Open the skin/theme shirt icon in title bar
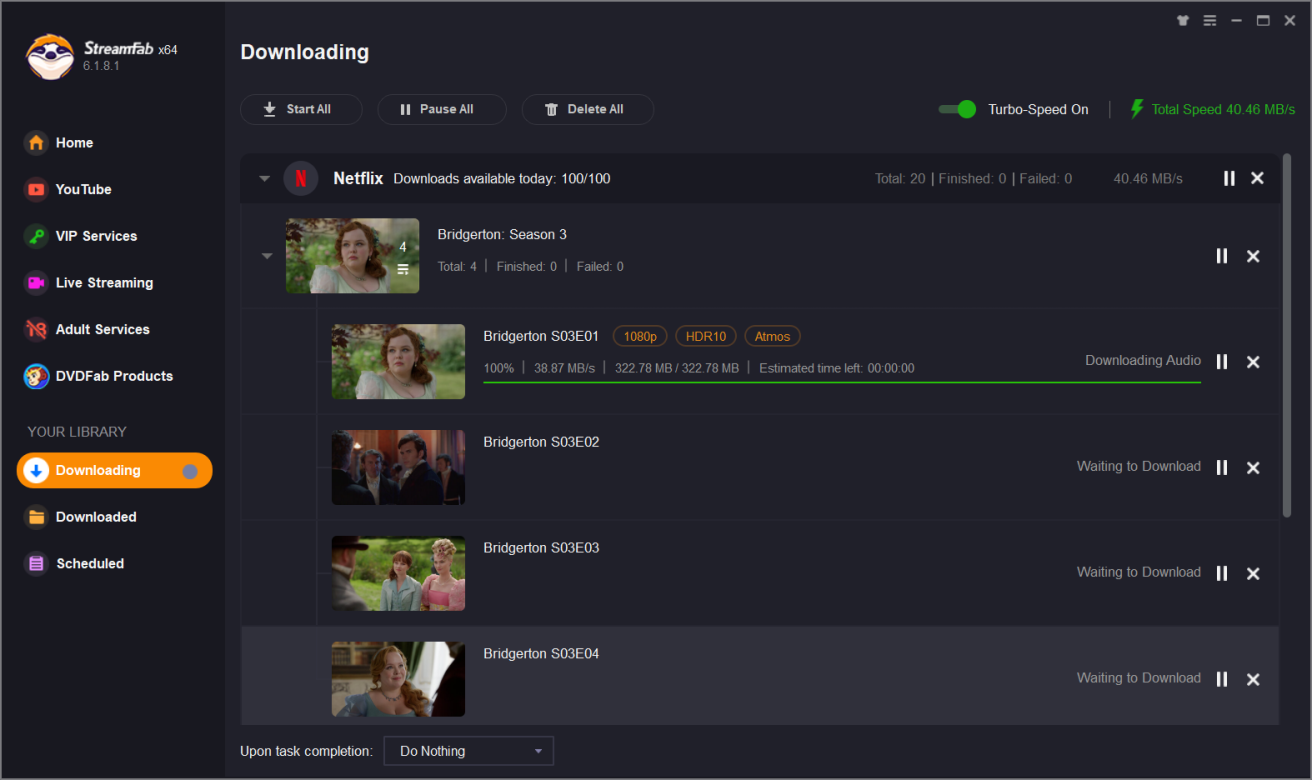The width and height of the screenshot is (1312, 780). [1183, 20]
